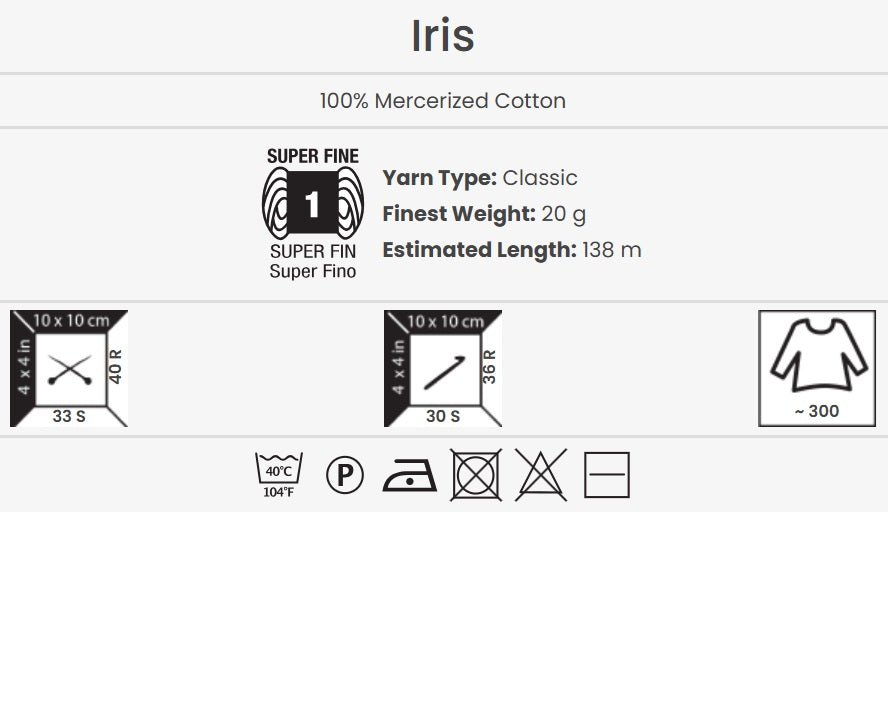The width and height of the screenshot is (890, 718).
Task: Select the crochet hook gauge icon
Action: coord(441,367)
